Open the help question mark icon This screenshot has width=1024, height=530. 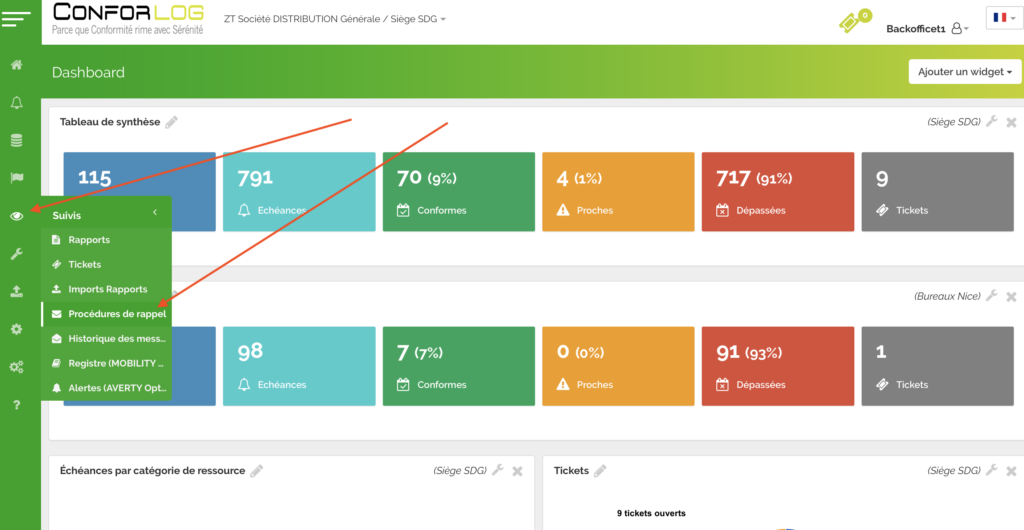coord(16,405)
